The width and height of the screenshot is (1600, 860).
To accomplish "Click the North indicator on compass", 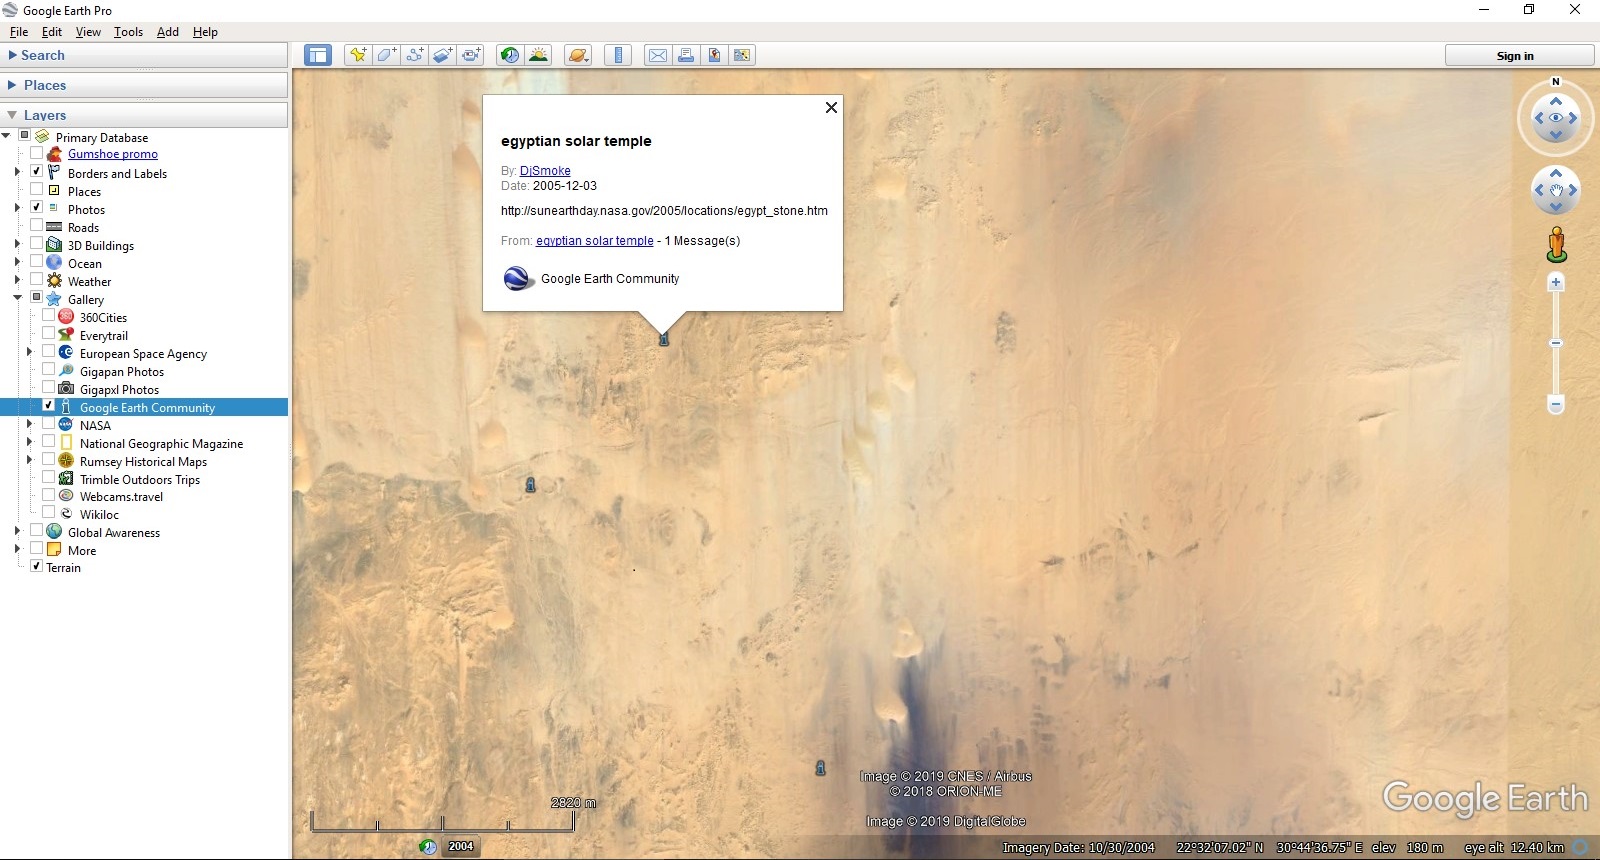I will (x=1555, y=82).
